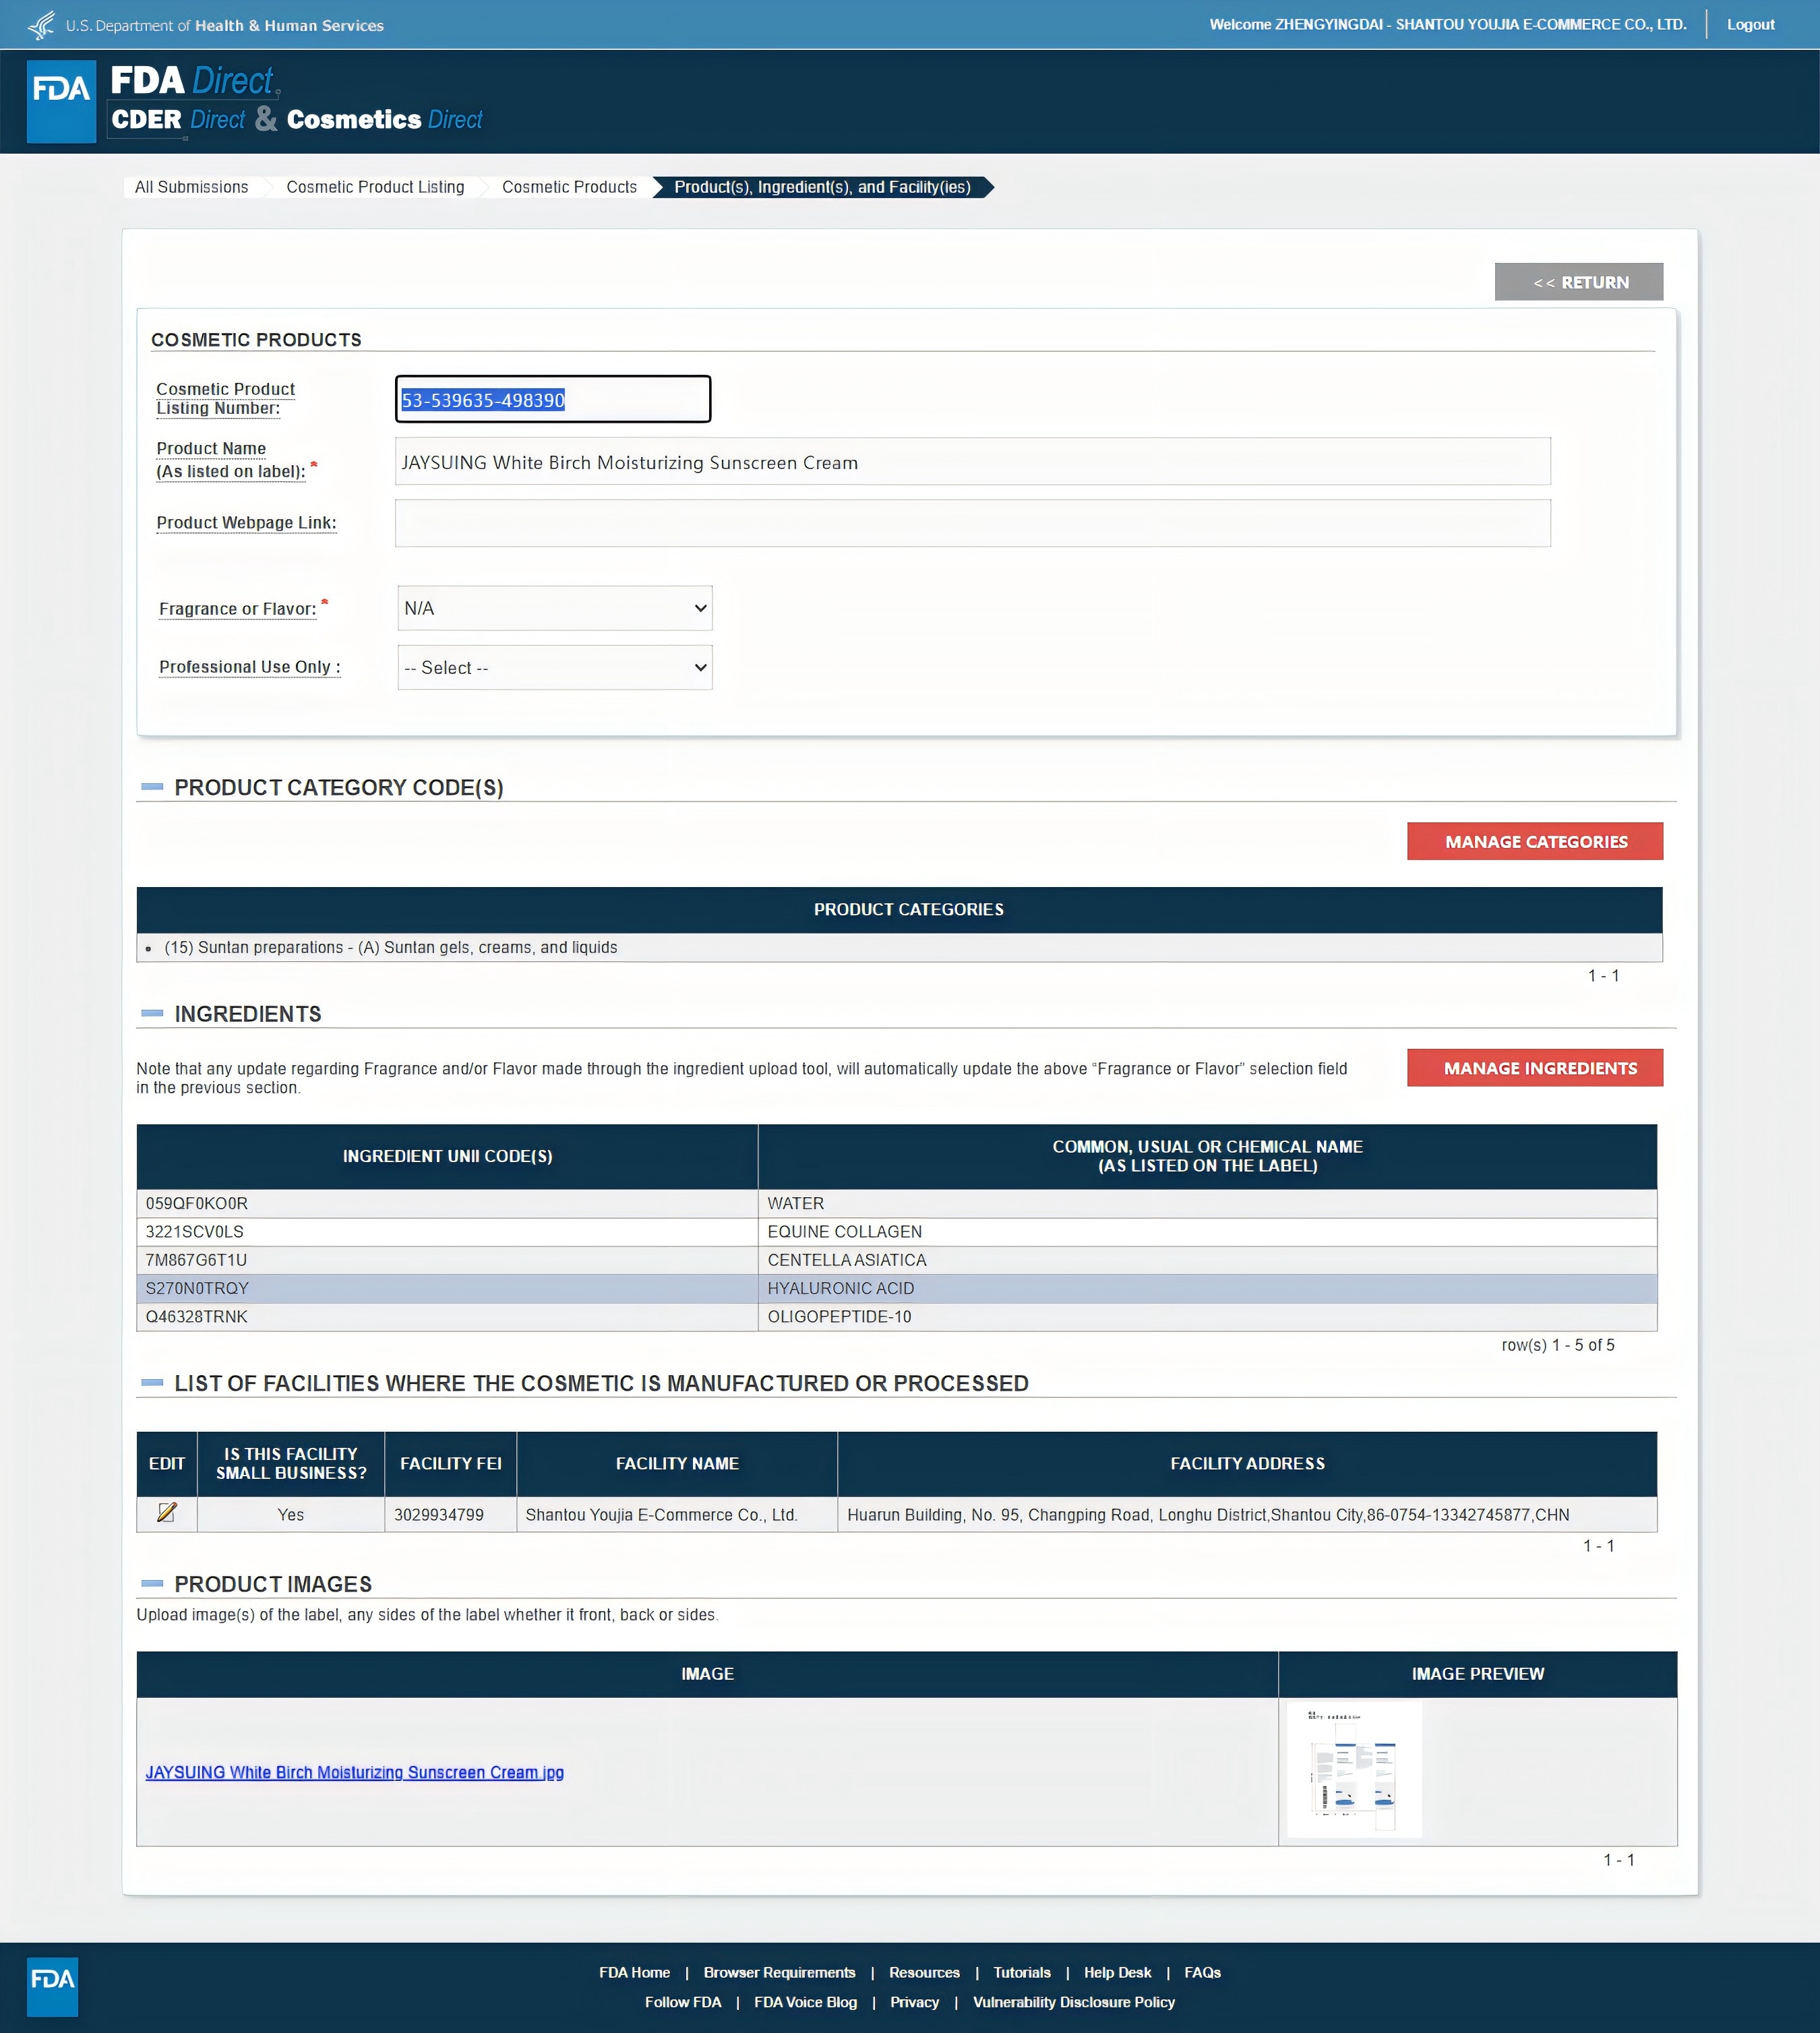Click the blue bar beside INGREDIENTS header

pyautogui.click(x=150, y=1014)
